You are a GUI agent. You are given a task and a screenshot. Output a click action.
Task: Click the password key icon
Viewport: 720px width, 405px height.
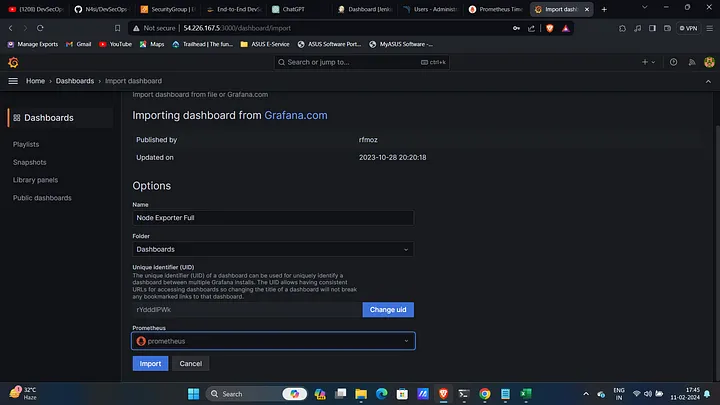pyautogui.click(x=516, y=28)
